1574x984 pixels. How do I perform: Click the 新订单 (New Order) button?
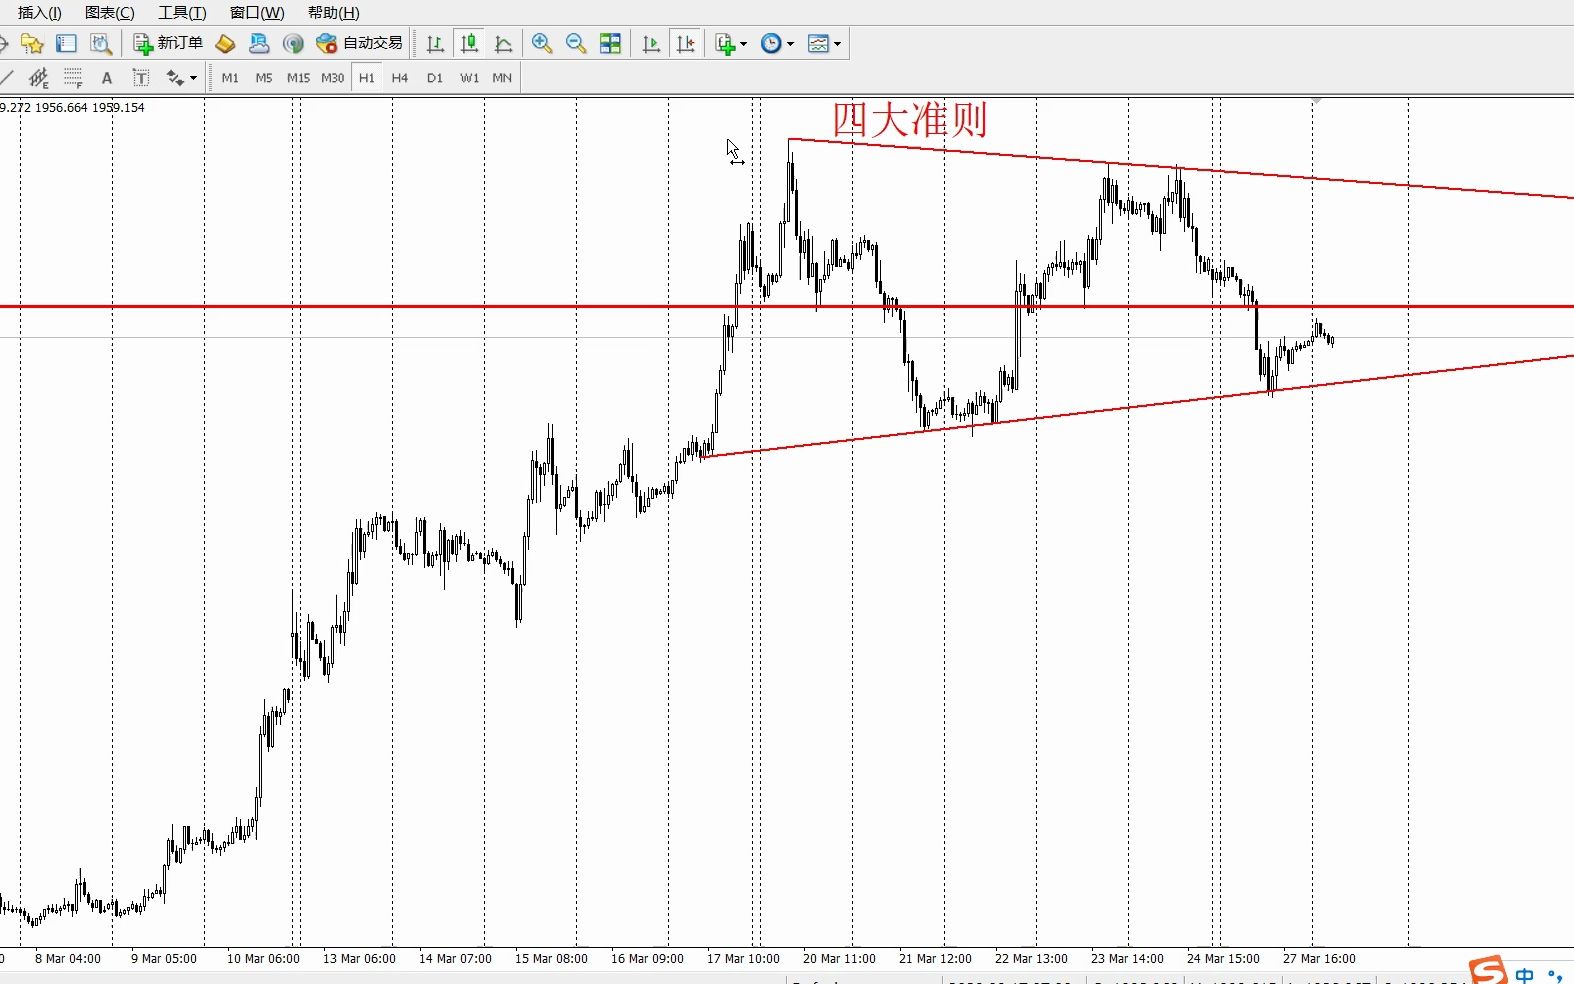pyautogui.click(x=168, y=43)
